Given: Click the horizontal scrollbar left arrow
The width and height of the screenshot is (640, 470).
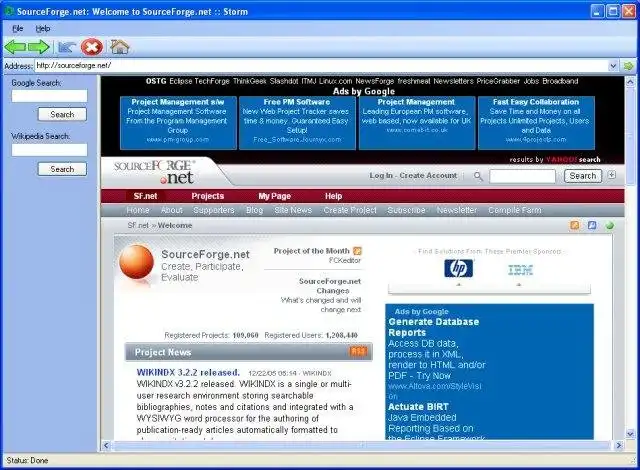Looking at the screenshot, I should point(107,445).
